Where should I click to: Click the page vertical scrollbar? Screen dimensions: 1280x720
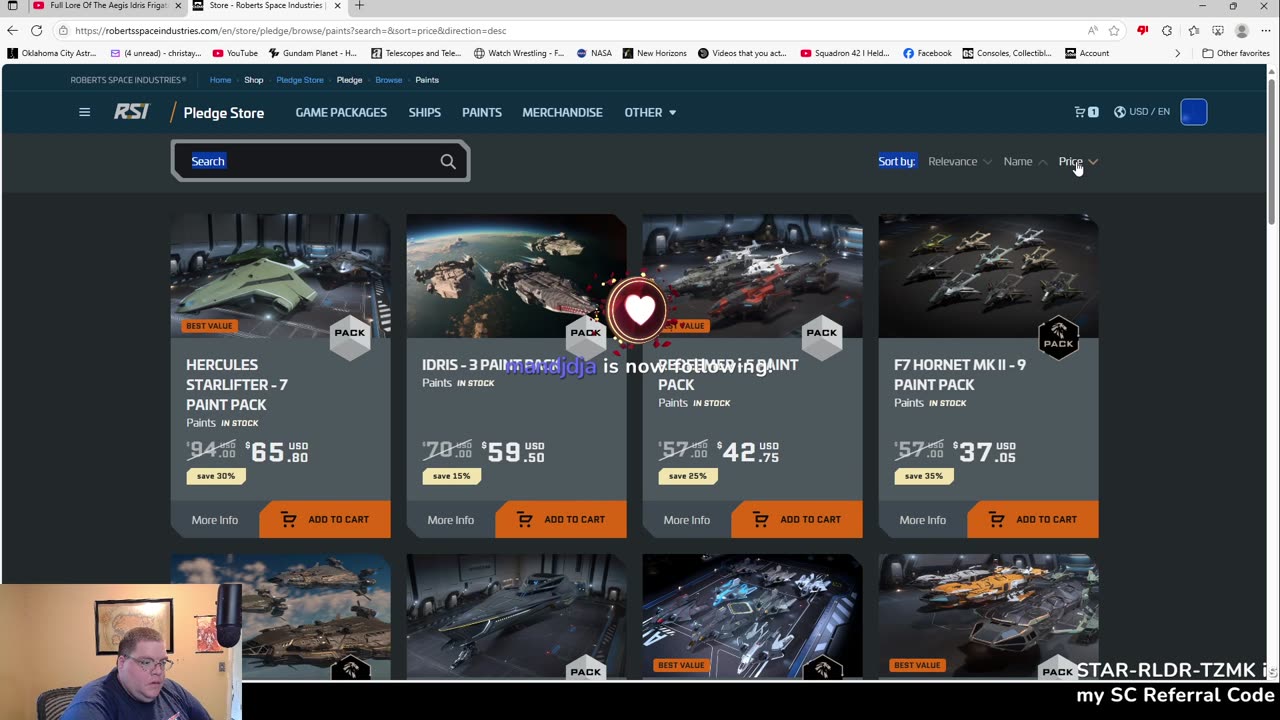click(1272, 150)
